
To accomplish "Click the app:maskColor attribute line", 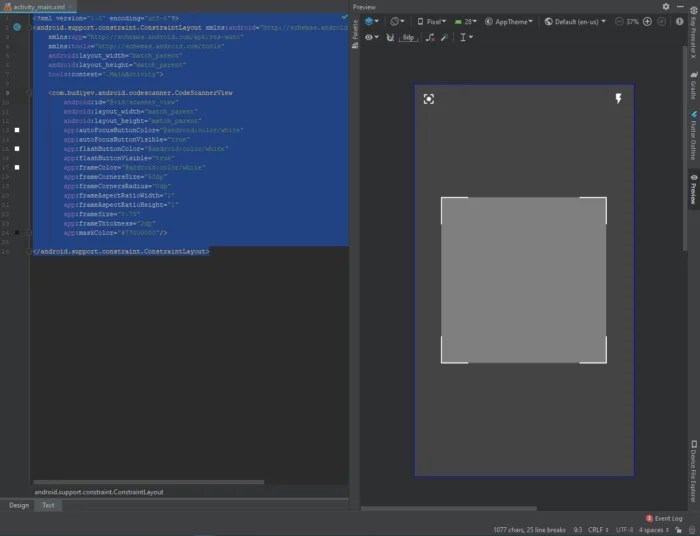I will 115,233.
